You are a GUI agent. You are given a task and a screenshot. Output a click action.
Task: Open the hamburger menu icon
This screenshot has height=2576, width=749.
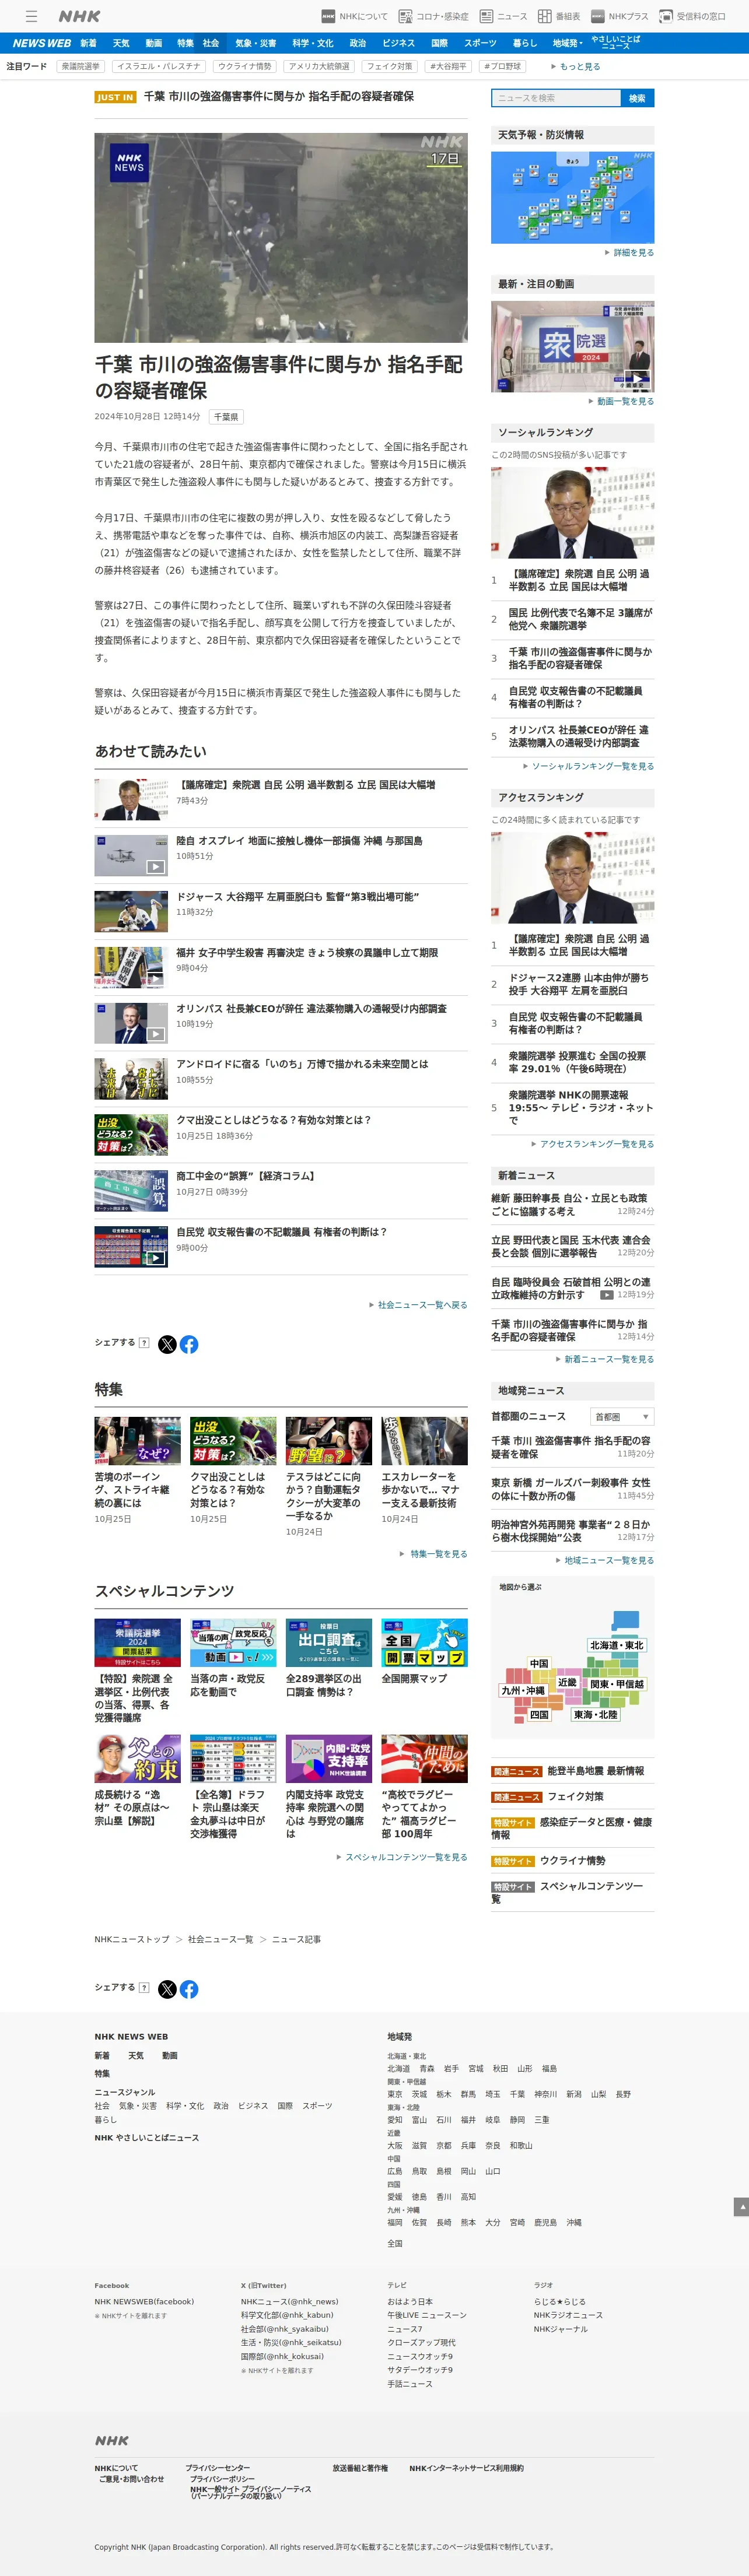[31, 16]
